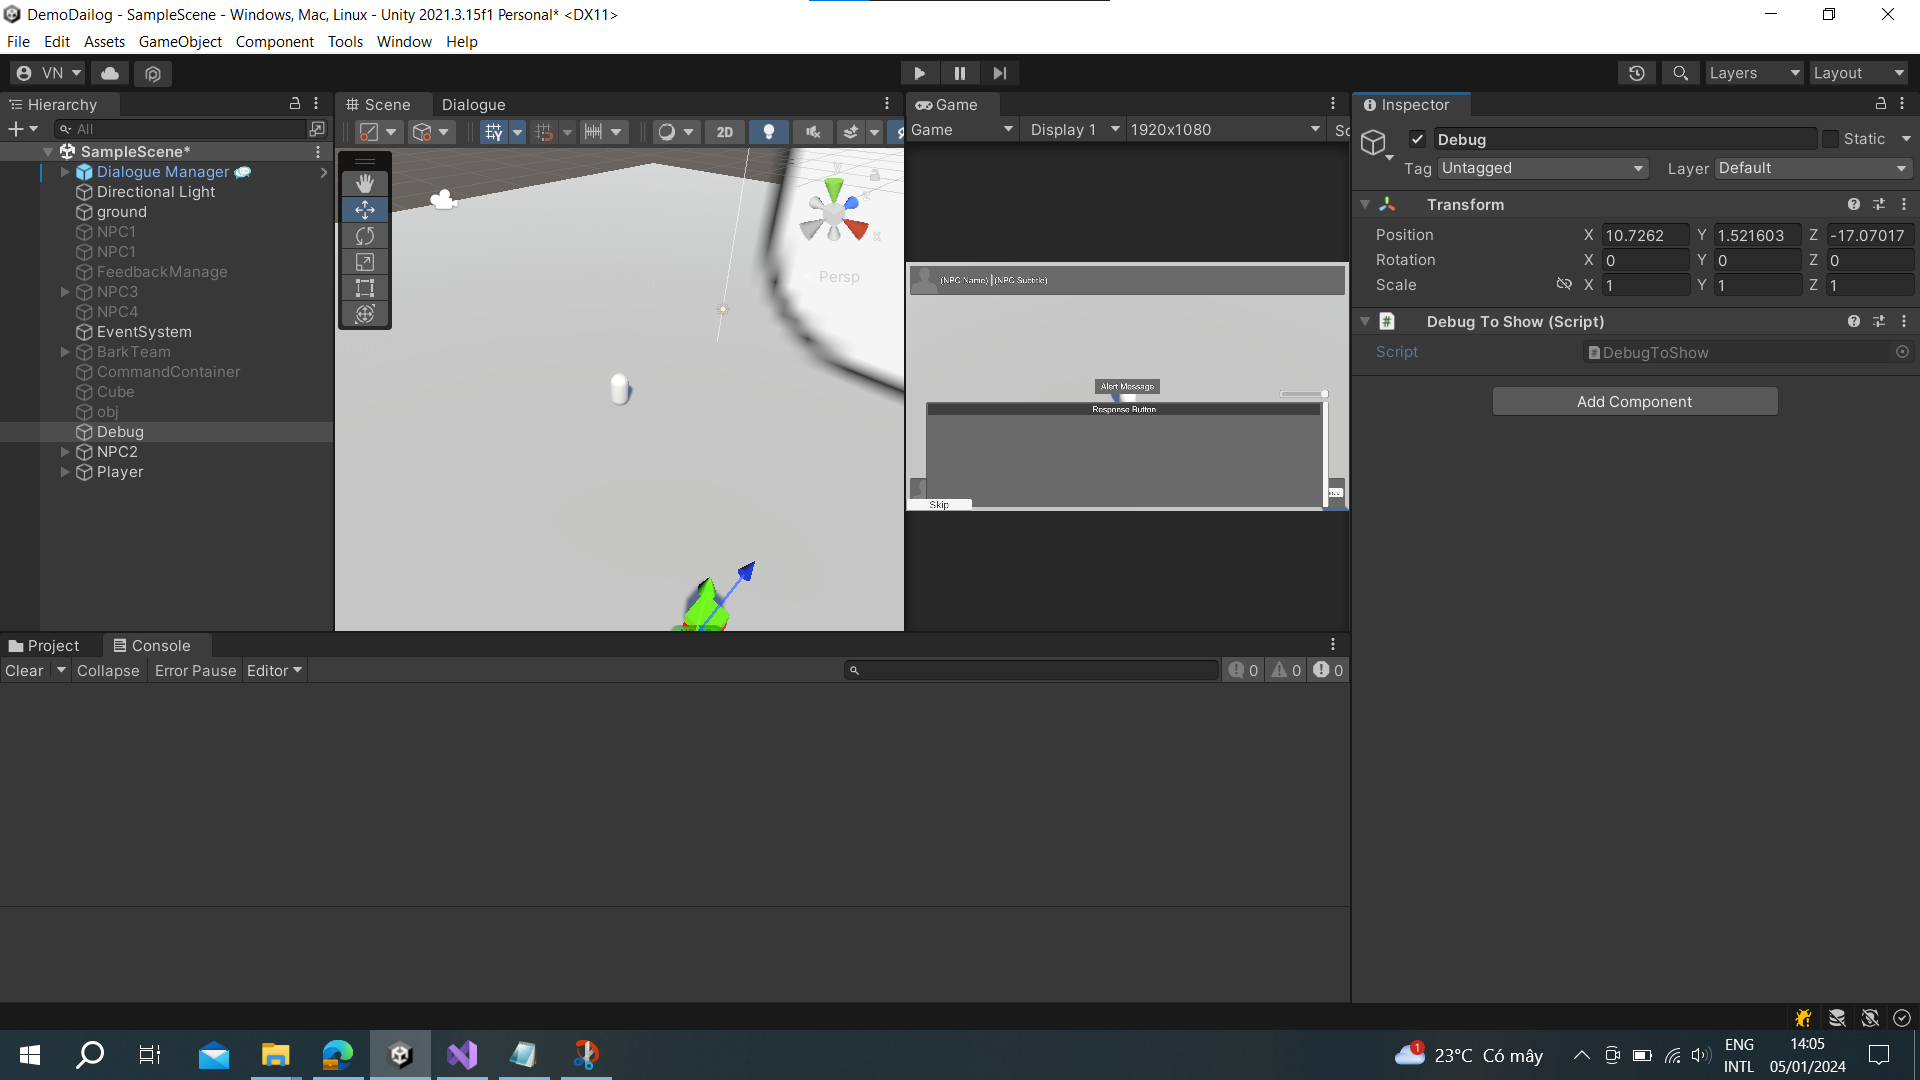
Task: Expand the Player object in Hierarchy
Action: coord(65,472)
